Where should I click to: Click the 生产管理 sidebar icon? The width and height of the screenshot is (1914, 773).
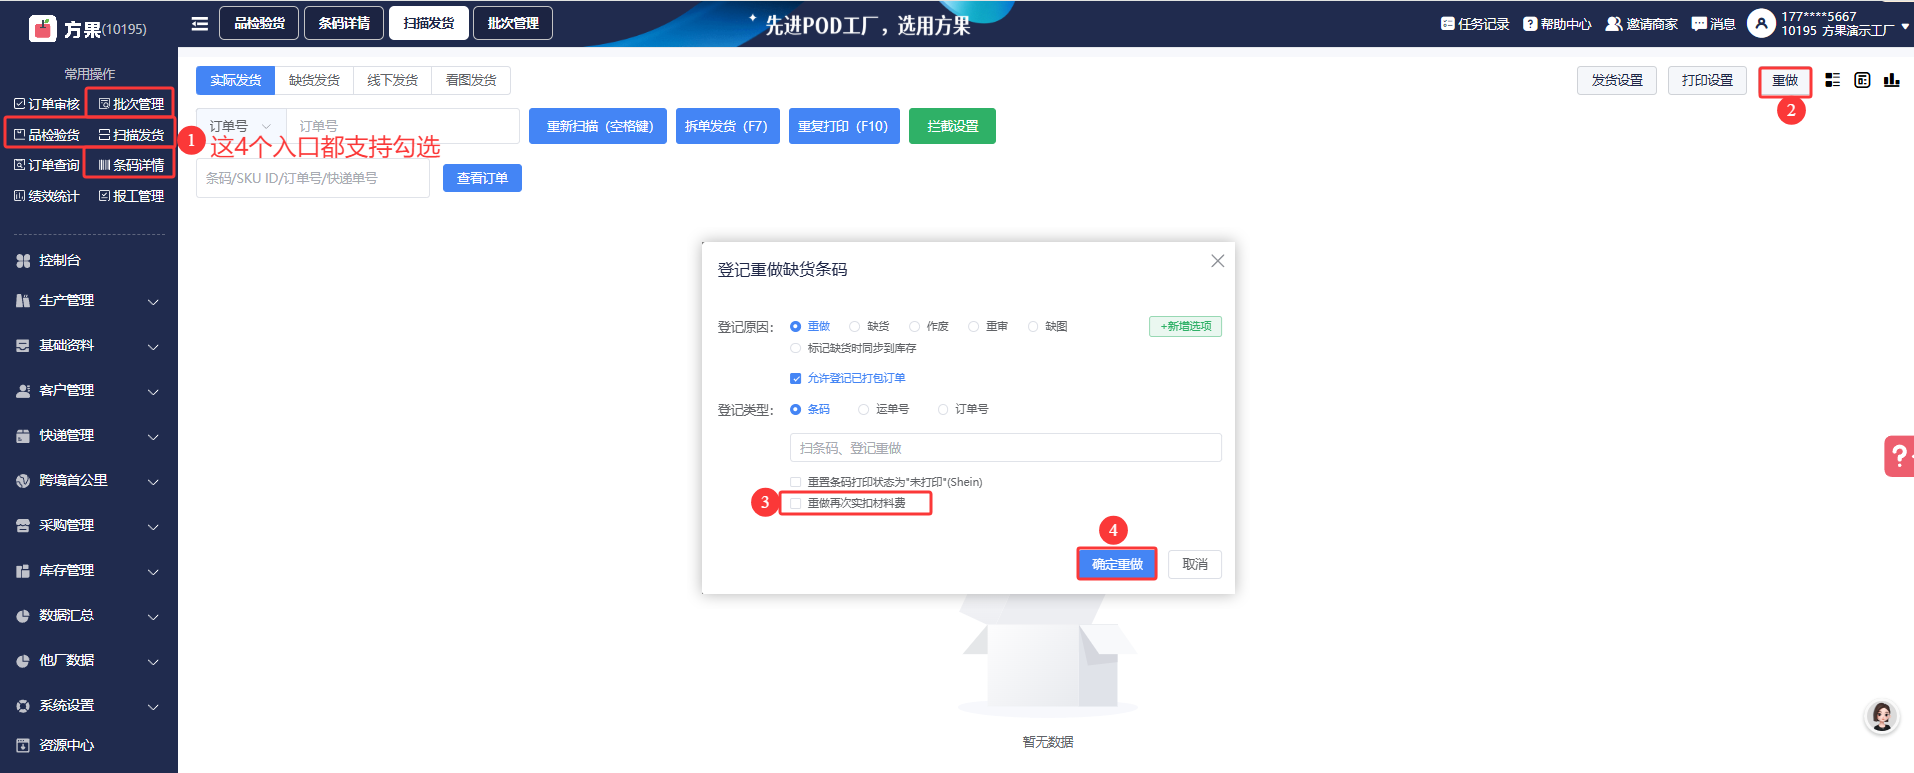point(23,300)
